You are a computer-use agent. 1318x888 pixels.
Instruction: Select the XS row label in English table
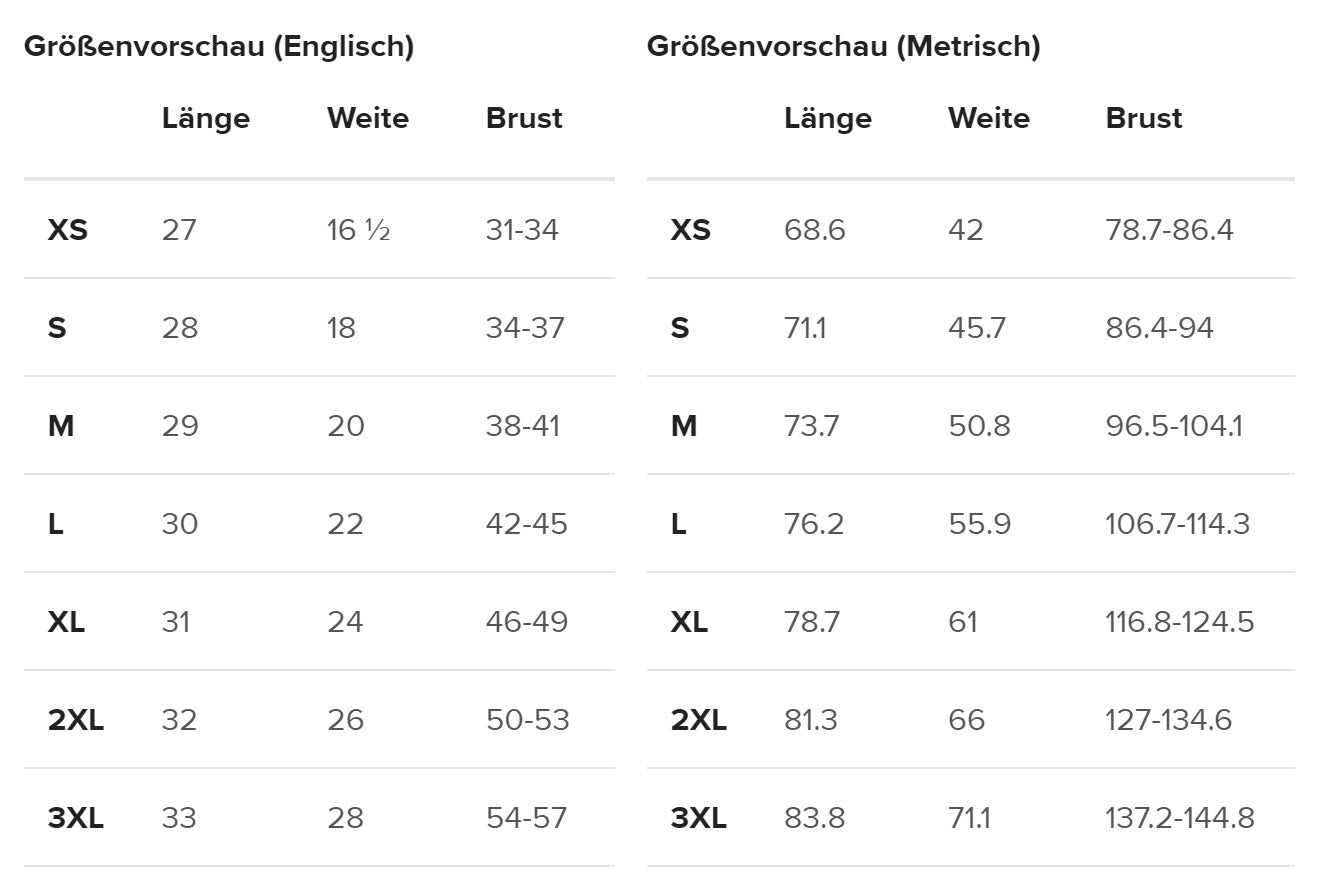point(68,230)
